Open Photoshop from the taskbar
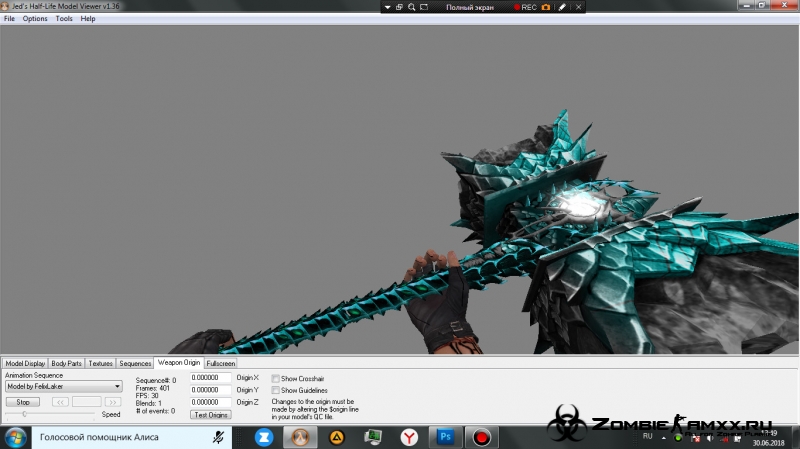This screenshot has width=800, height=449. point(445,437)
